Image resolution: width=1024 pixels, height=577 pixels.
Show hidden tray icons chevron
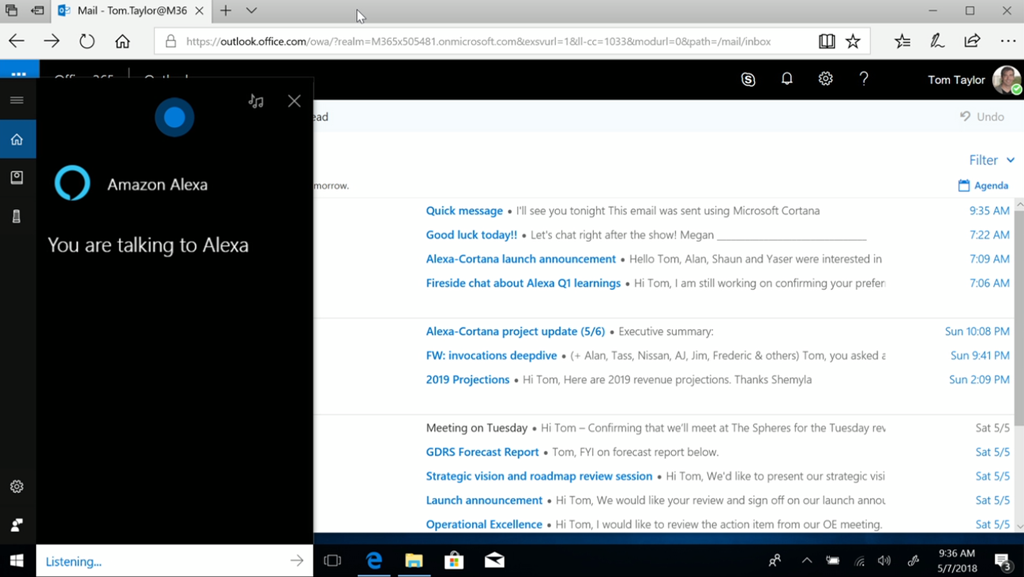click(807, 561)
